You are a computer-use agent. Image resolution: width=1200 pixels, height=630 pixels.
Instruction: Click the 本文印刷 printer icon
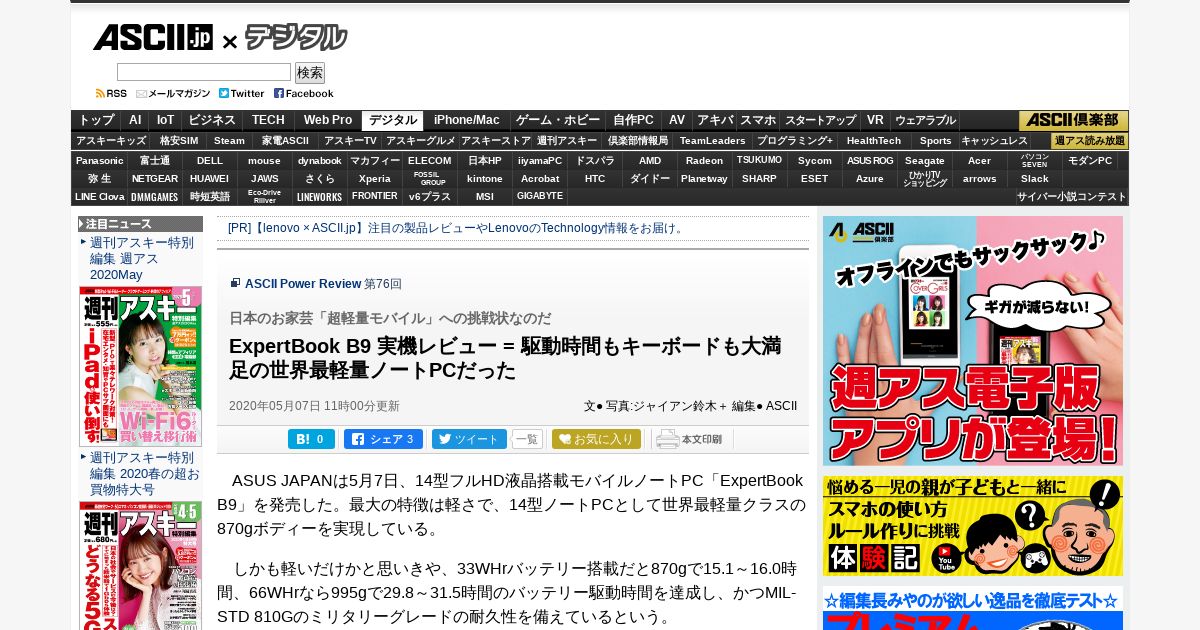pos(690,439)
